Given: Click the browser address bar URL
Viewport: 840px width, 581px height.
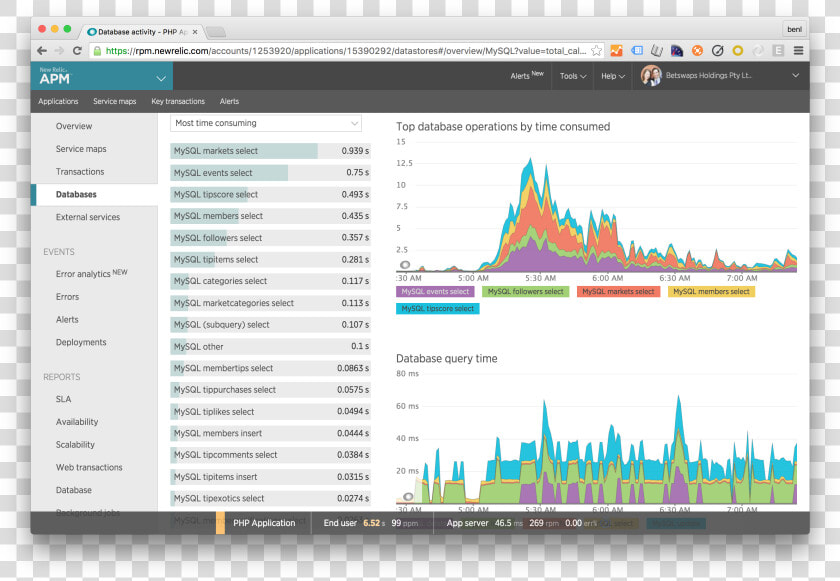Looking at the screenshot, I should click(x=346, y=51).
